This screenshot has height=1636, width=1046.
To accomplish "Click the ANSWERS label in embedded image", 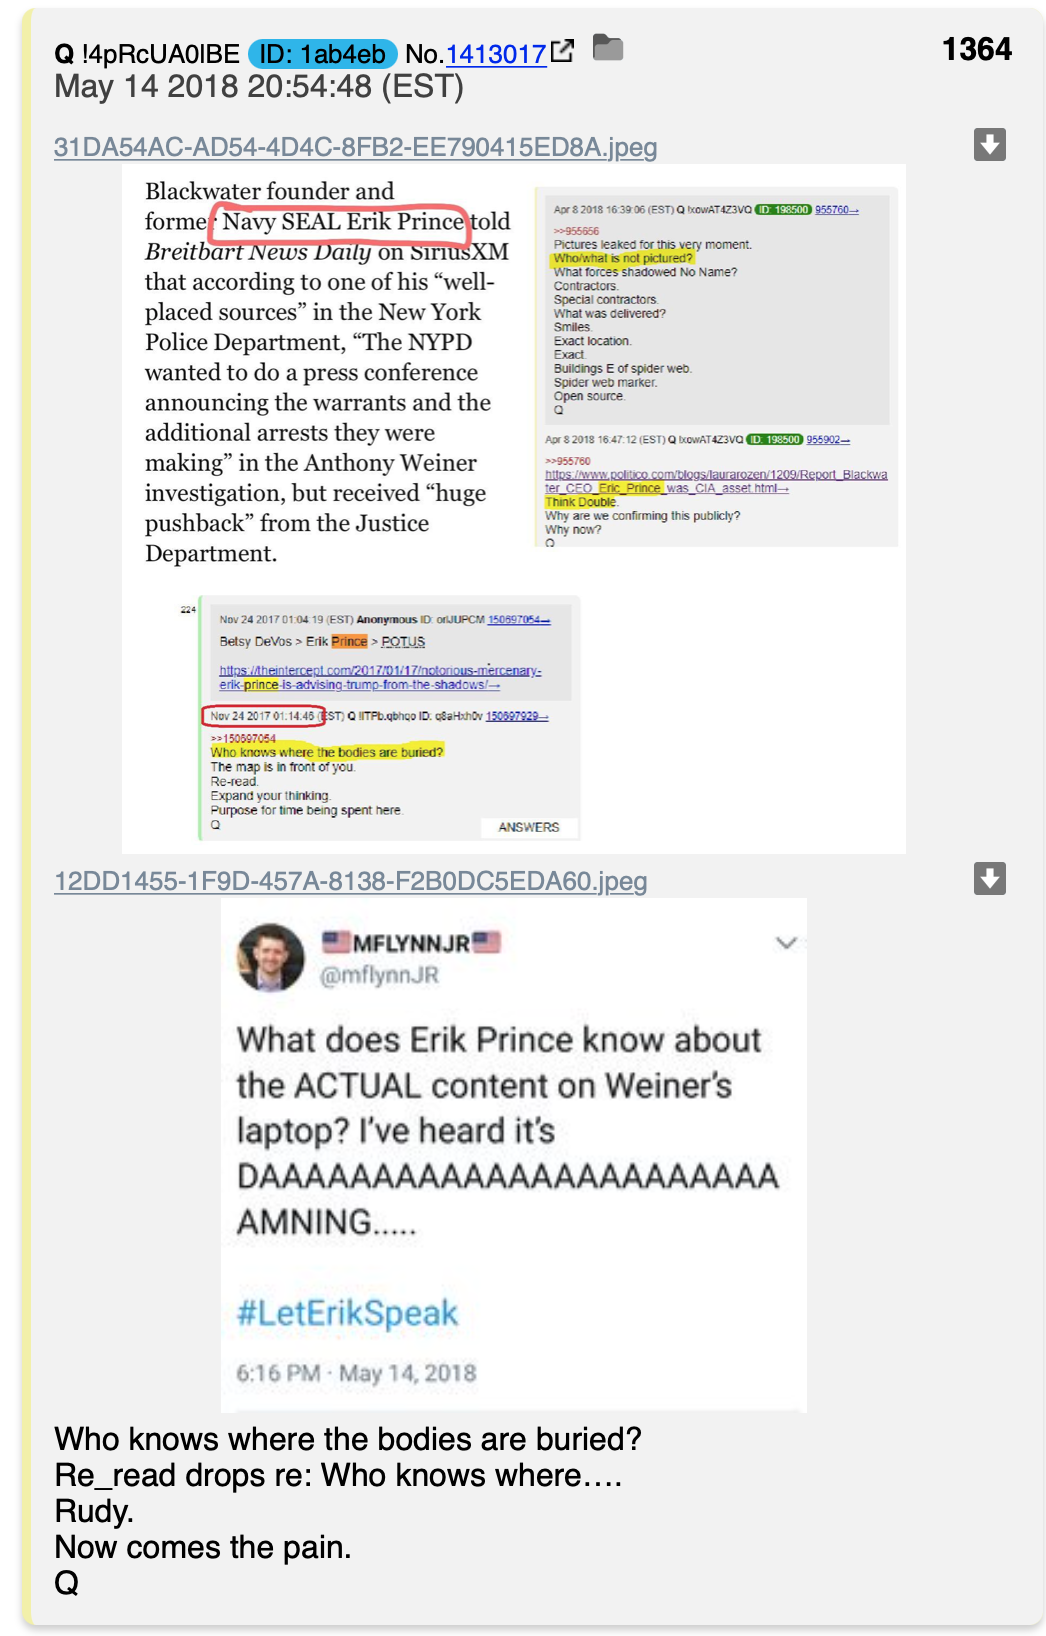I will click(529, 827).
